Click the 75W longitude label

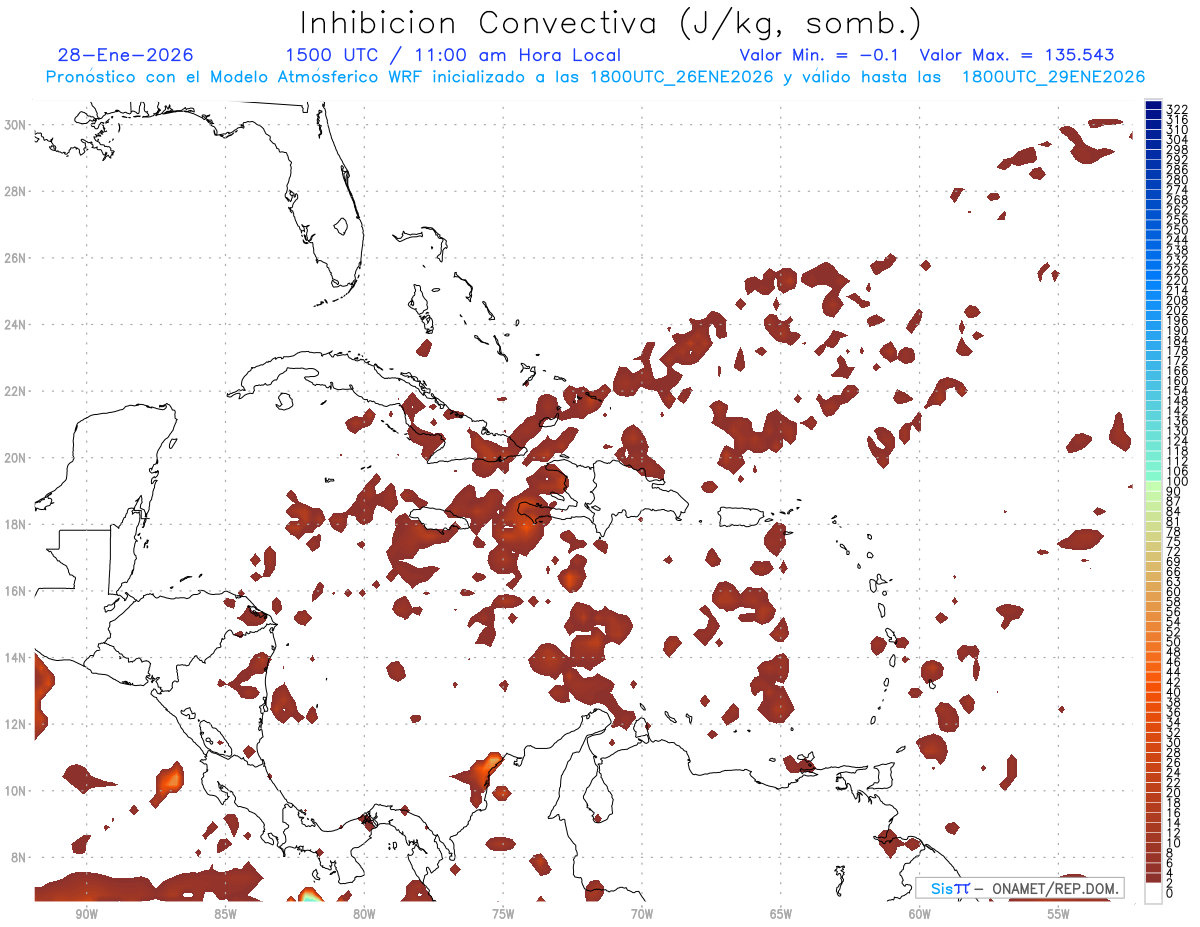coord(503,914)
